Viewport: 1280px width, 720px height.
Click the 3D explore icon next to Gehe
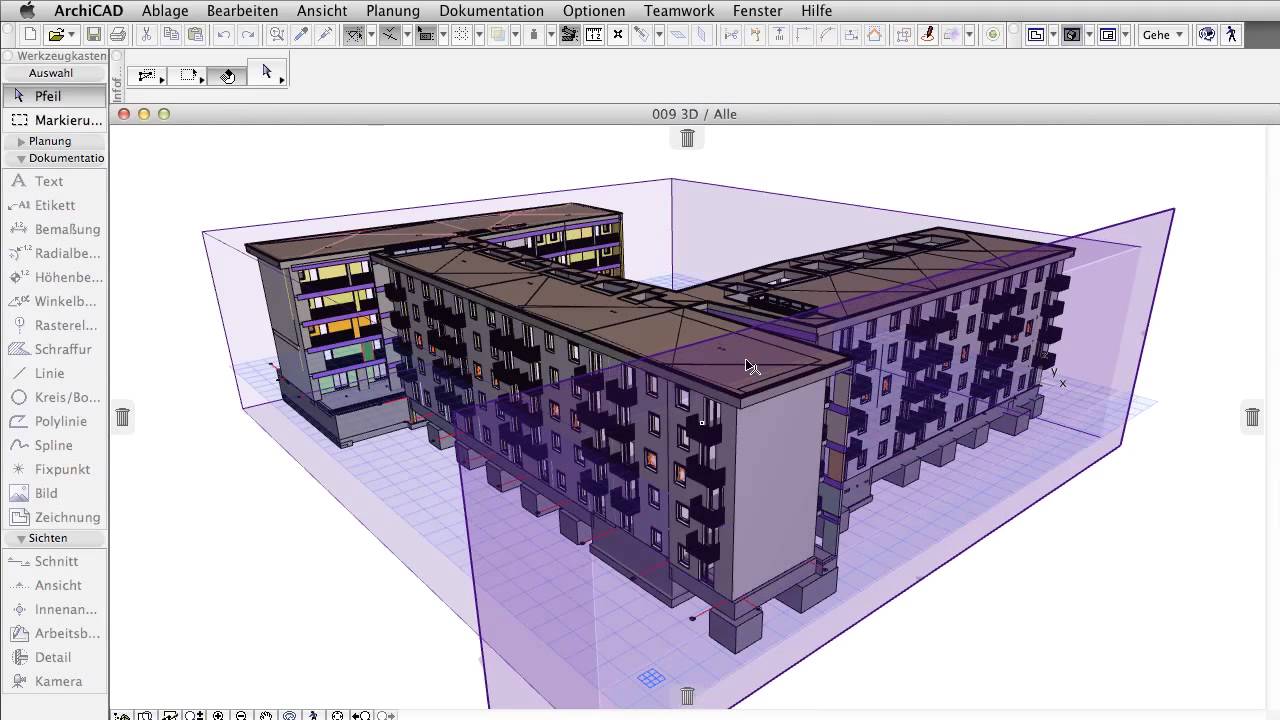point(1206,34)
